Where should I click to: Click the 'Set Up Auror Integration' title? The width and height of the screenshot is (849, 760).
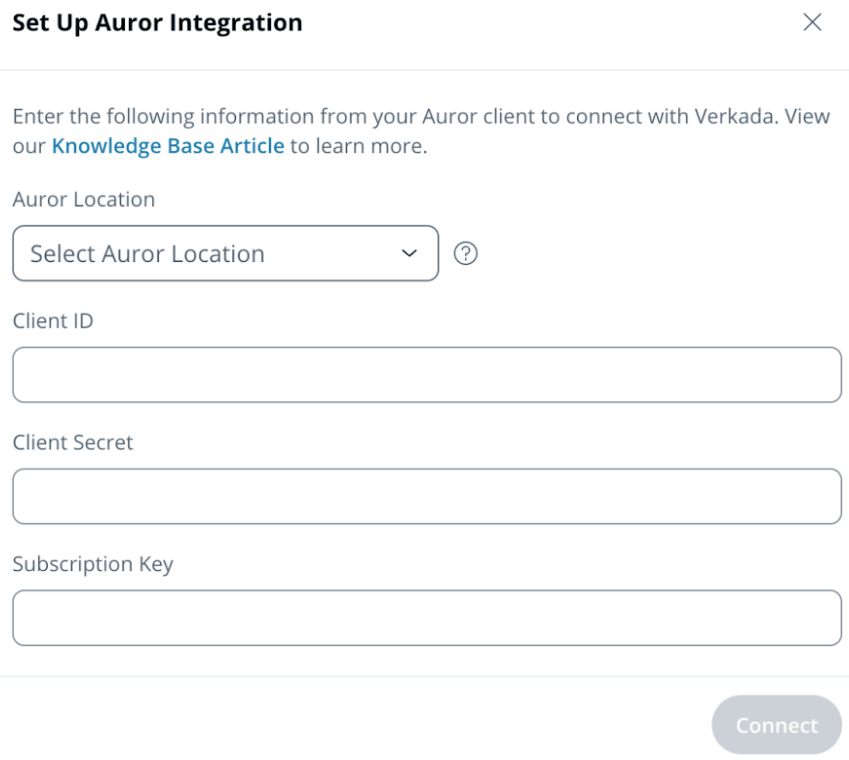[157, 22]
